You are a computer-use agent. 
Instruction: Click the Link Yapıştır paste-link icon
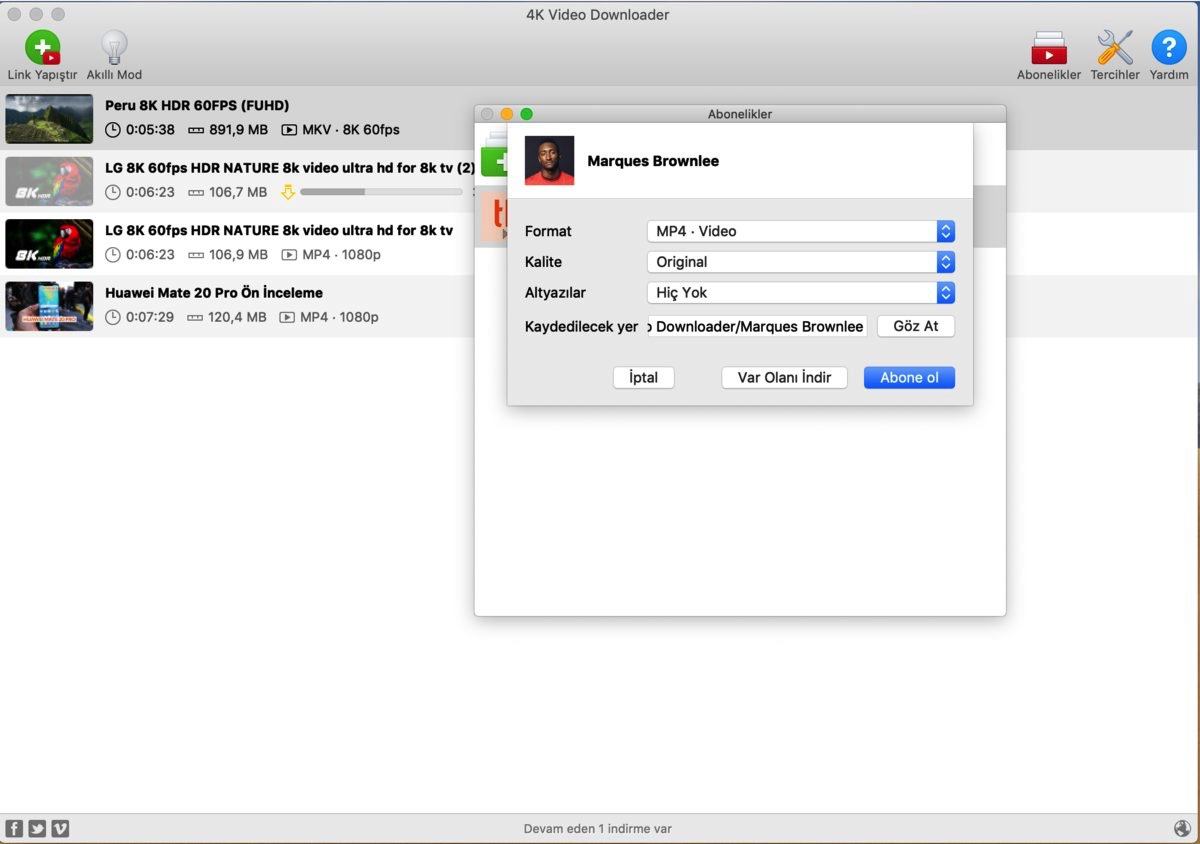click(42, 48)
